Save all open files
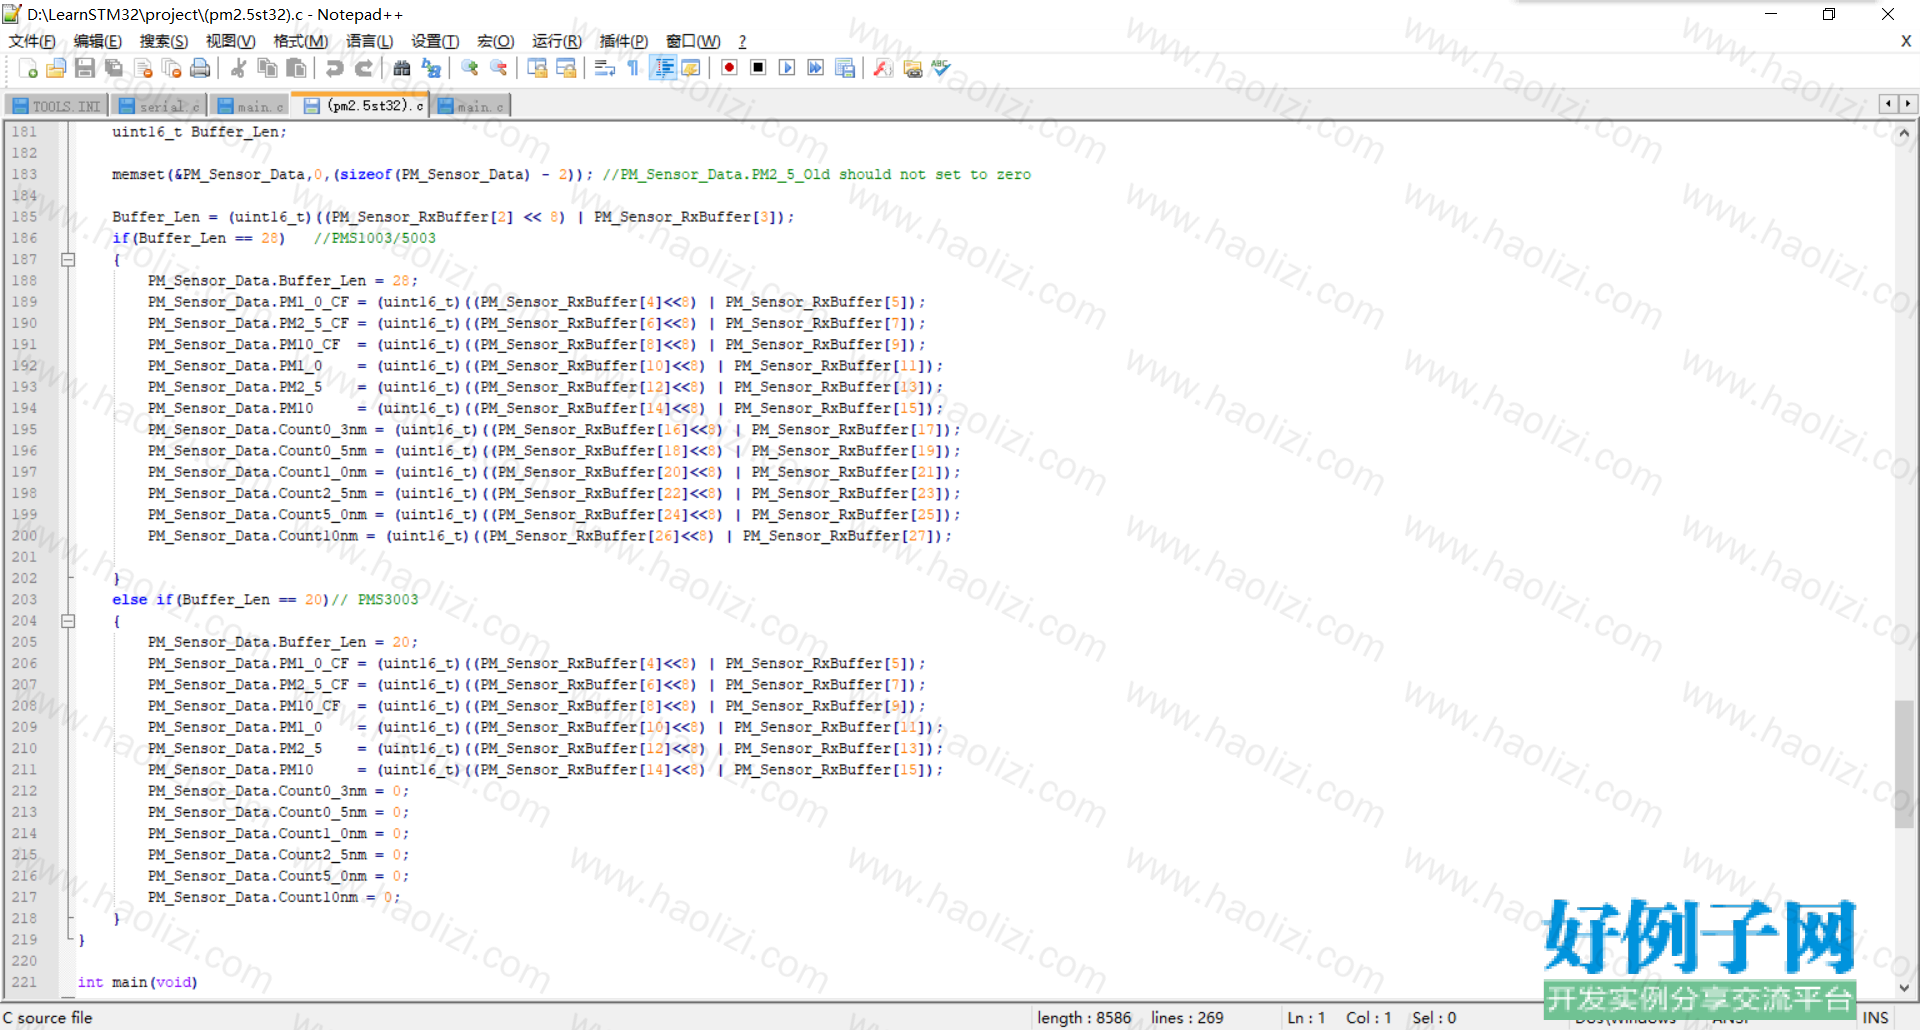 (114, 68)
